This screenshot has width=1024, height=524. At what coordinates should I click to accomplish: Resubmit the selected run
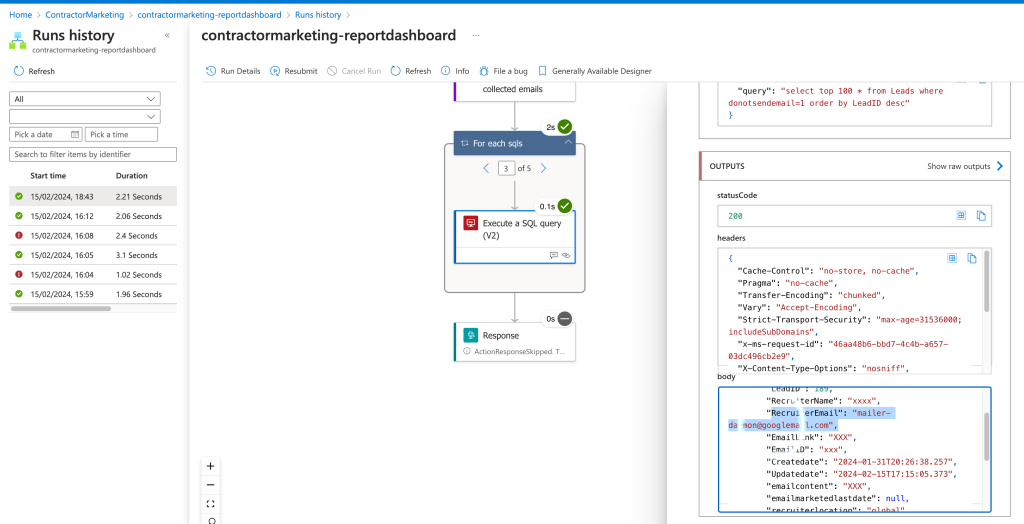(x=294, y=71)
